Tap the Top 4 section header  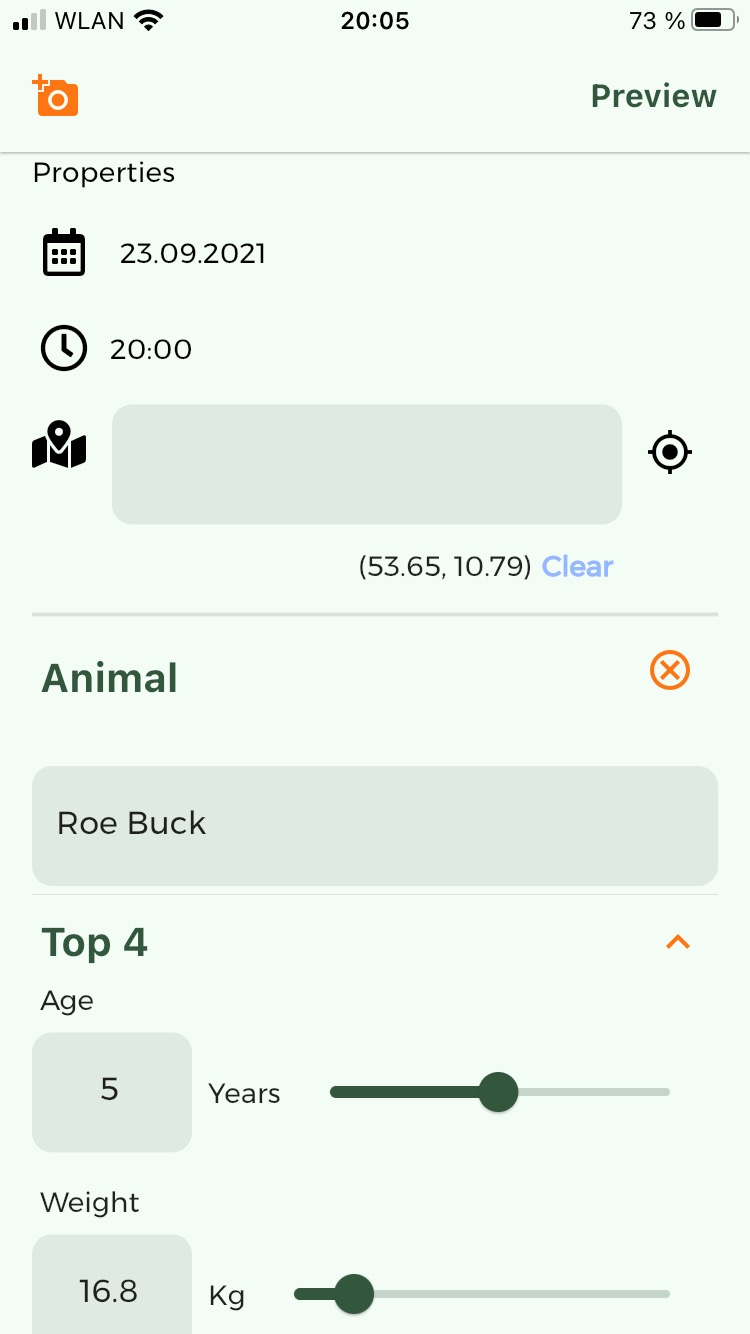[x=95, y=943]
